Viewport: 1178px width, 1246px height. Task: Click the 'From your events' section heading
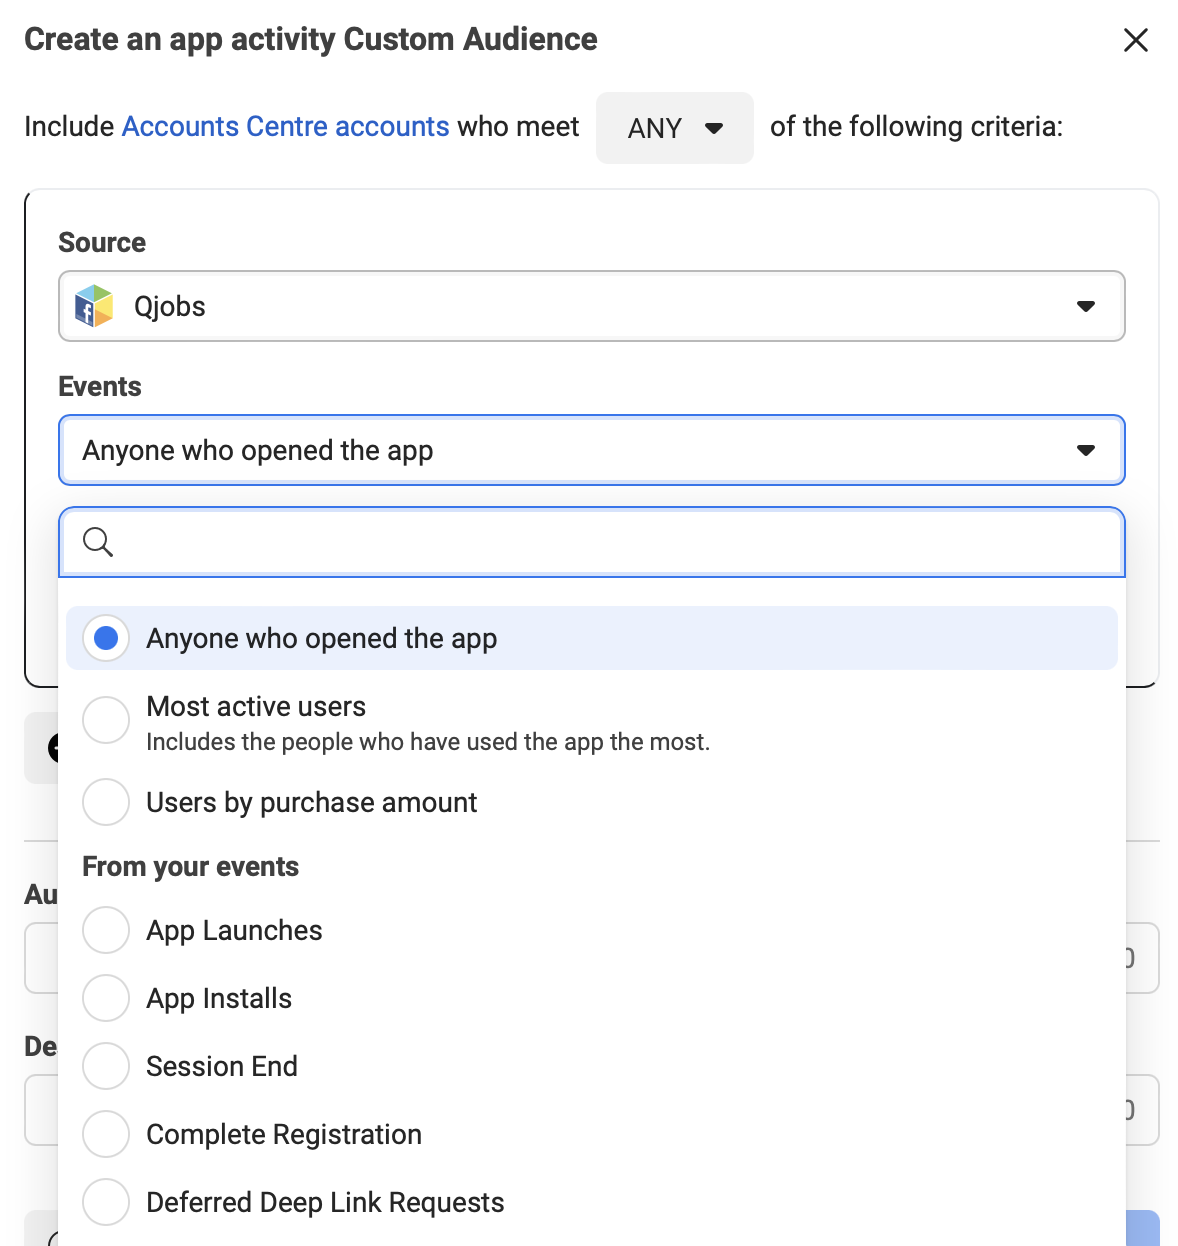[x=190, y=867]
